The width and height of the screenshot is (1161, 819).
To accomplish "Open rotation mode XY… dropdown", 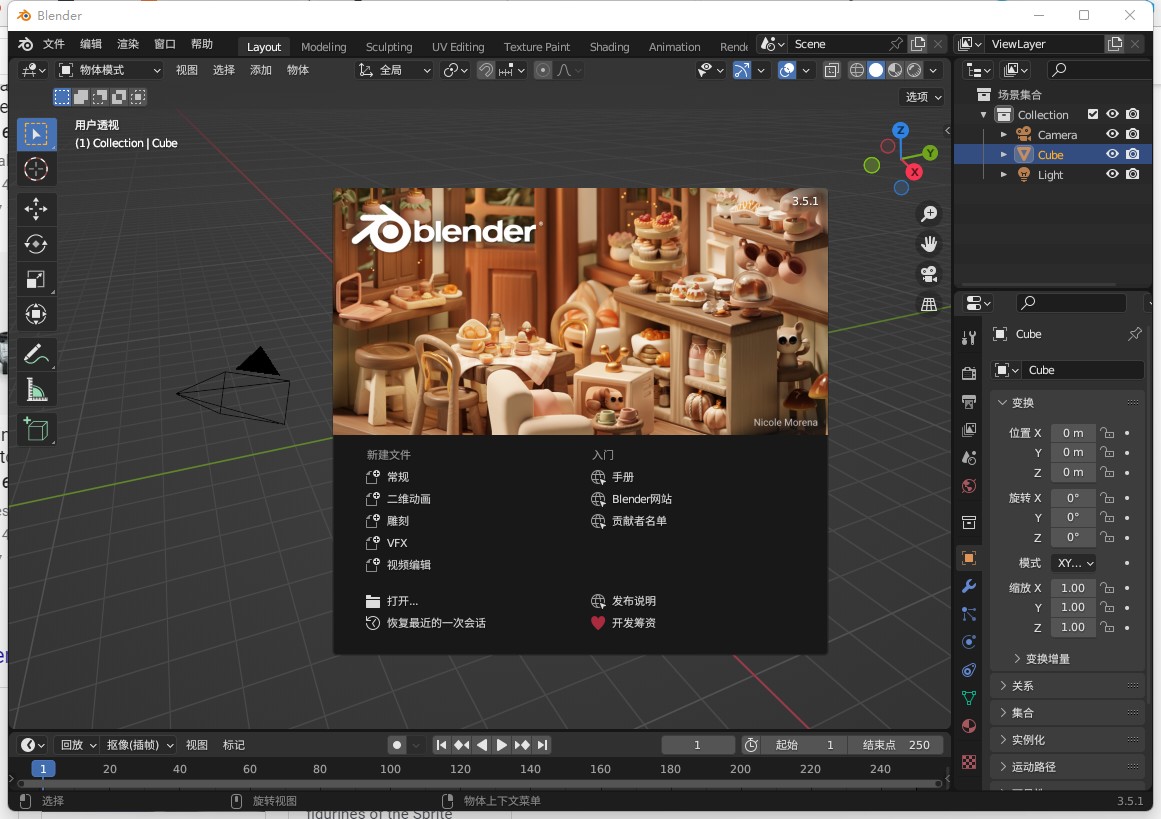I will (1073, 563).
